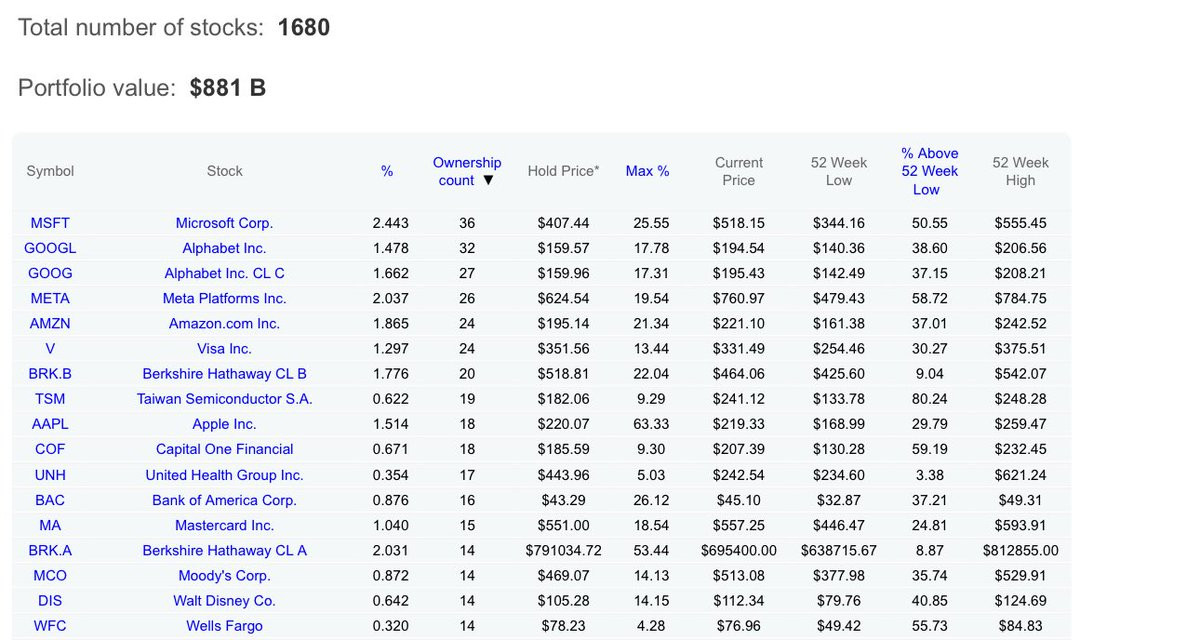The image size is (1200, 640).
Task: Open UNH symbol link
Action: click(50, 475)
